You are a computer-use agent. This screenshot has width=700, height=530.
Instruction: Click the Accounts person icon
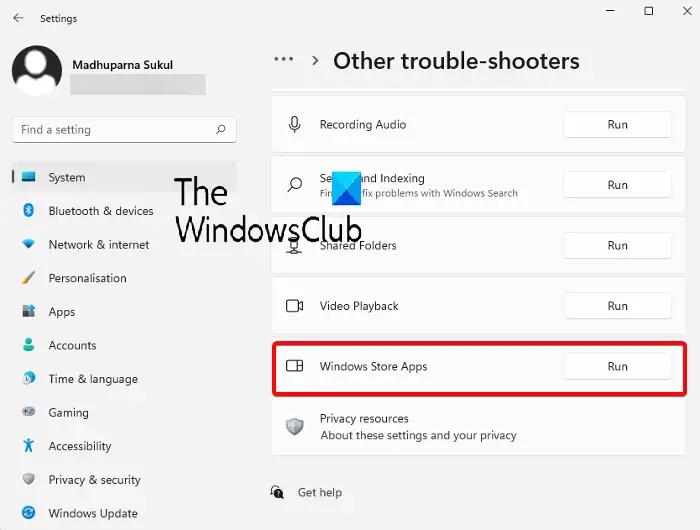pos(29,345)
